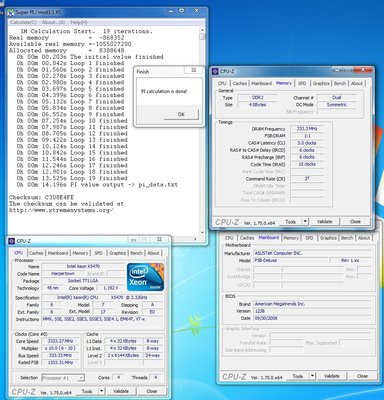The width and height of the screenshot is (384, 400).
Task: Expand Tools dropdown arrow in Memory window
Action: [305, 221]
